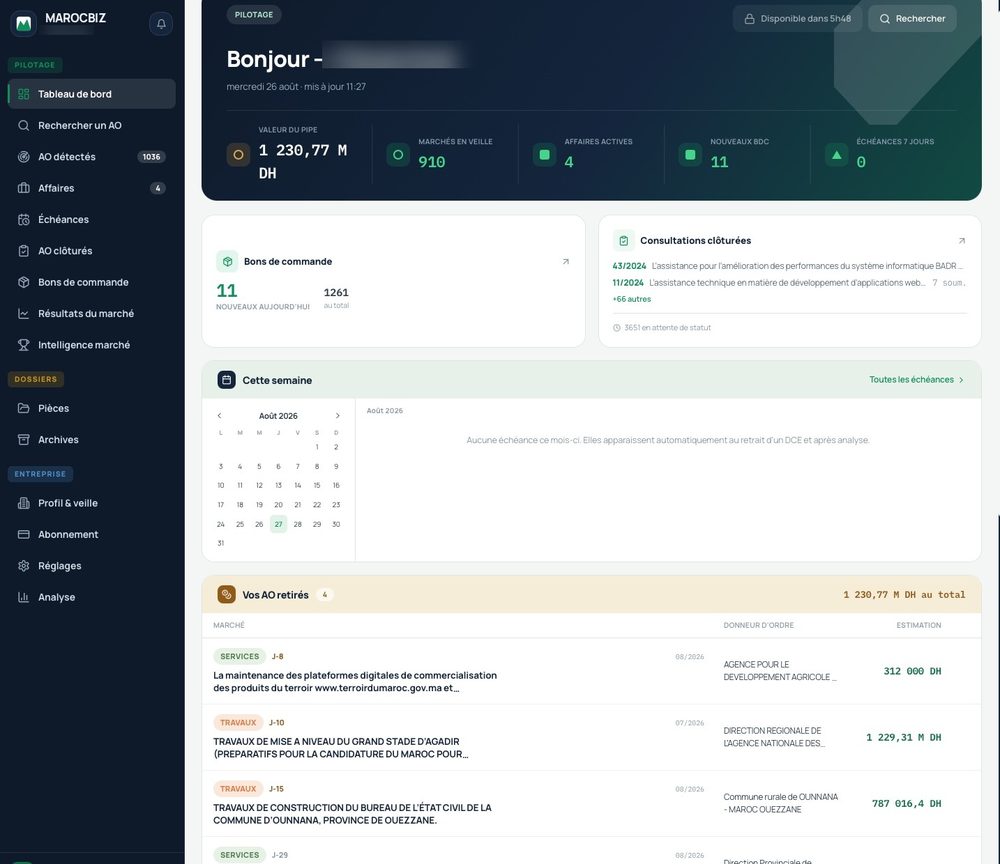Open AO clôturés page
Screen dimensions: 1000x864
point(91,251)
